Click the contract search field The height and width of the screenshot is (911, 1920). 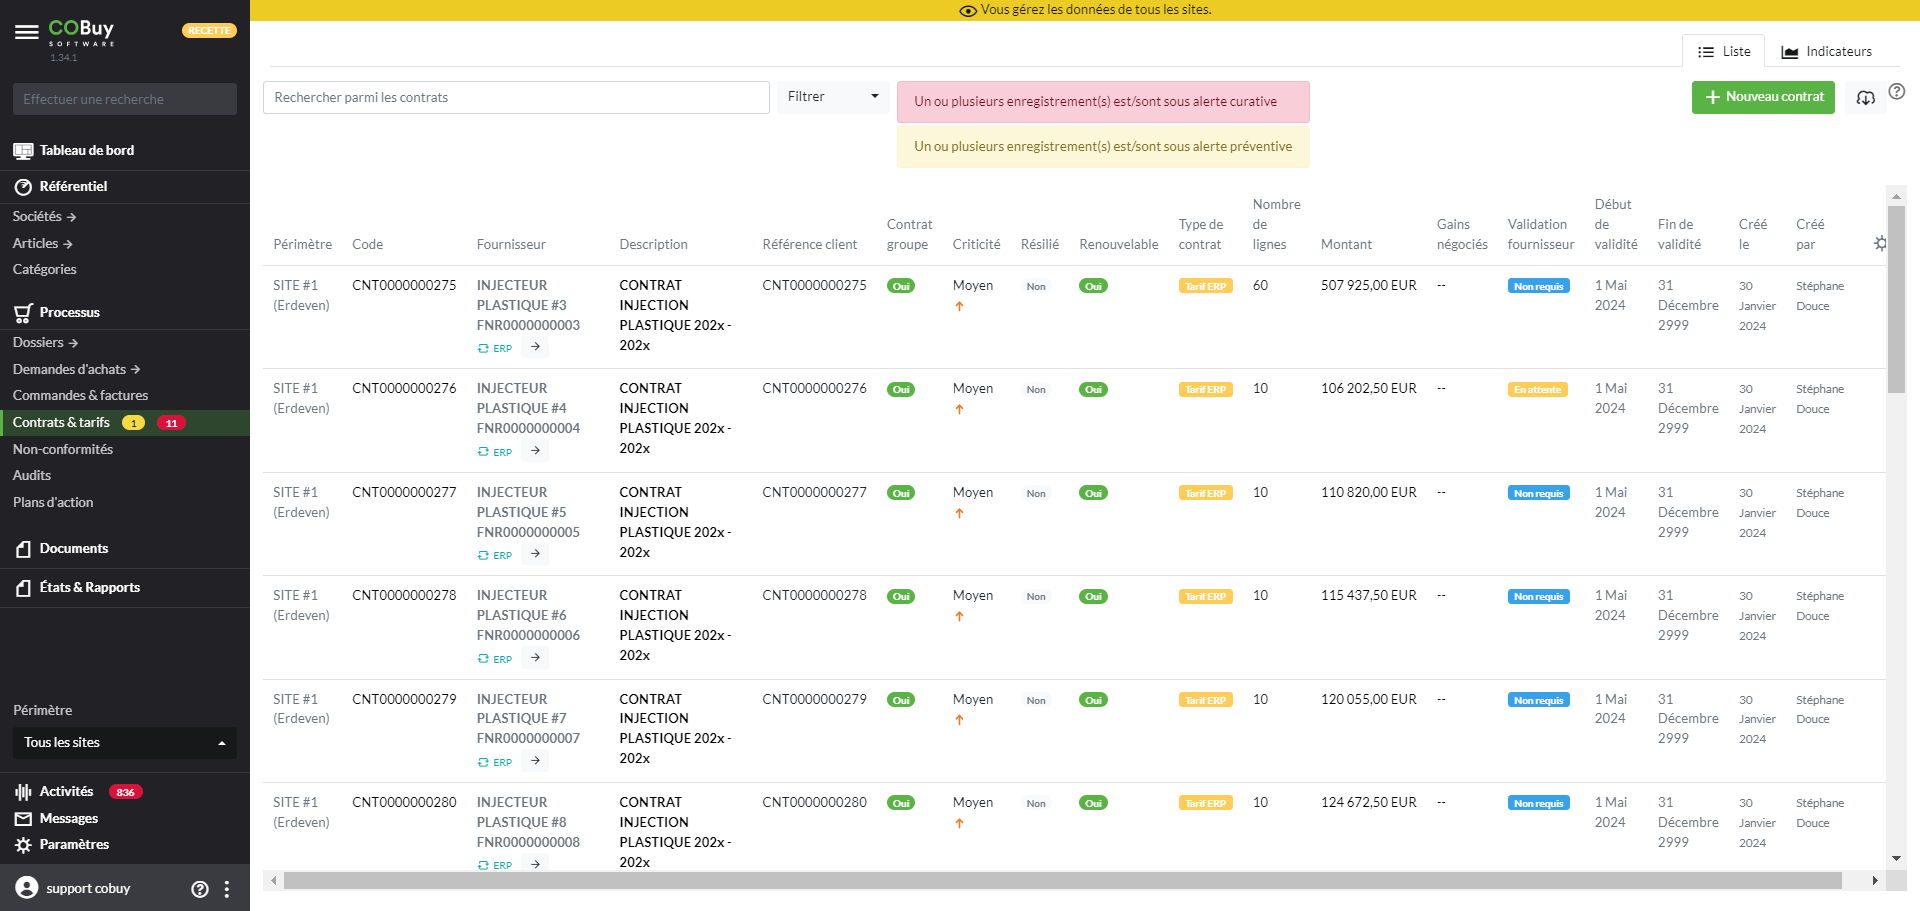click(516, 98)
